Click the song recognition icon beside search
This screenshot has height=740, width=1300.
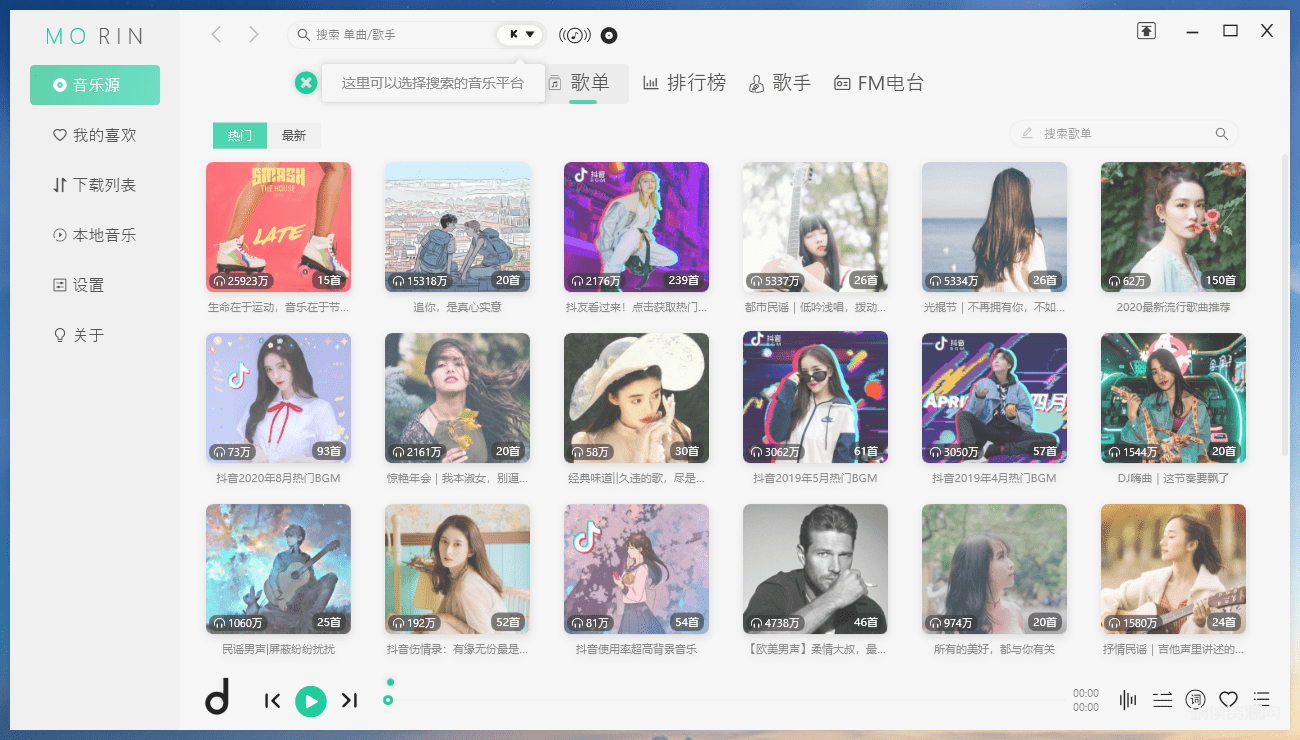(574, 35)
